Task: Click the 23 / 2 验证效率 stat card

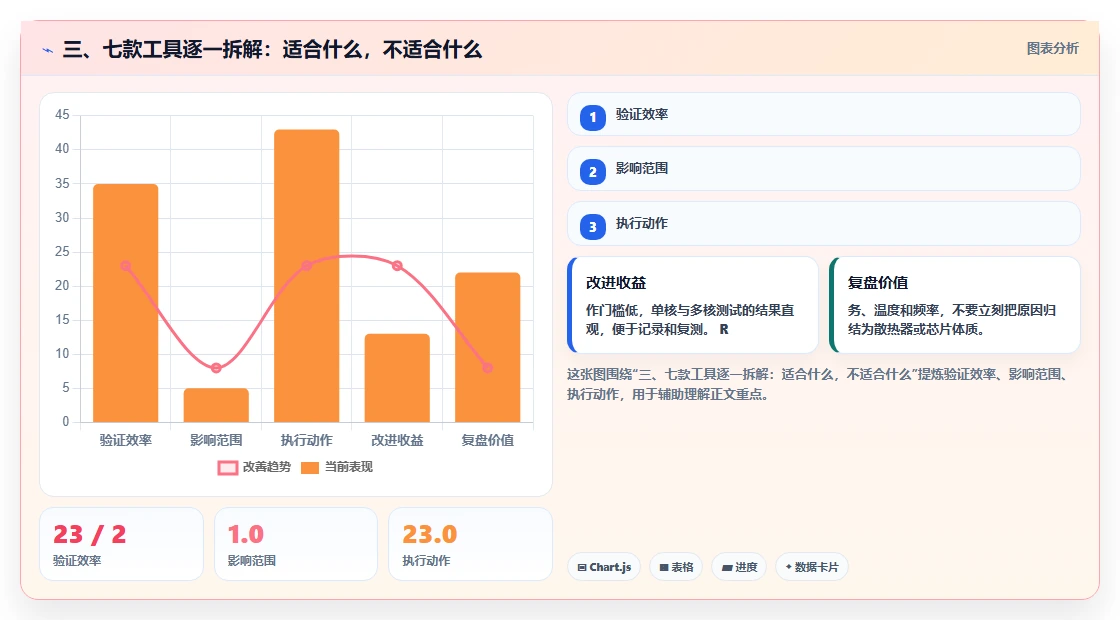Action: [x=121, y=544]
